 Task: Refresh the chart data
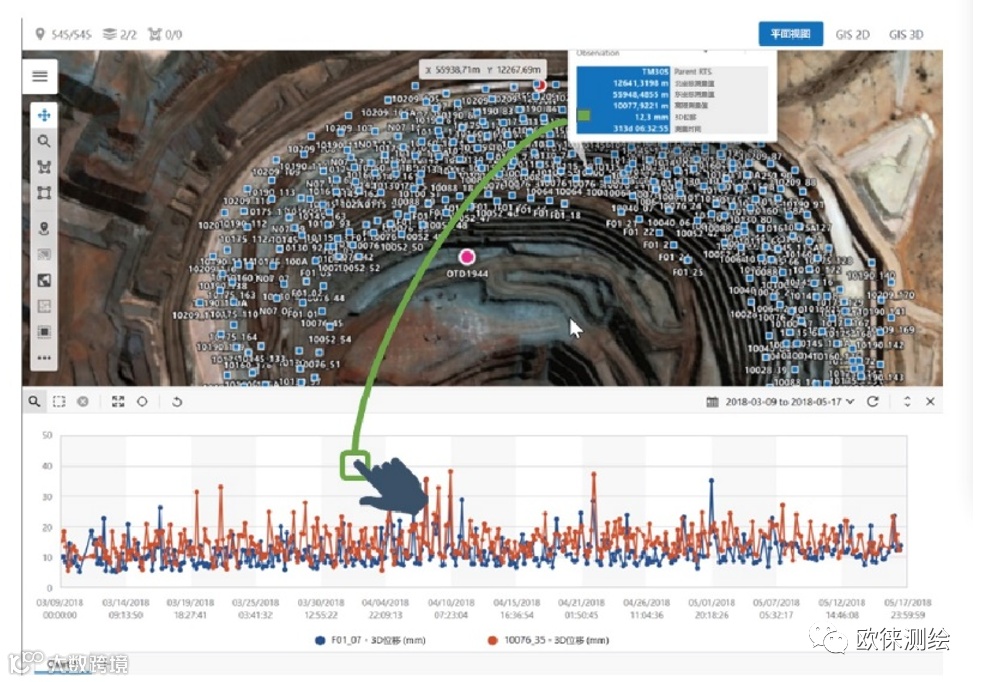point(872,401)
